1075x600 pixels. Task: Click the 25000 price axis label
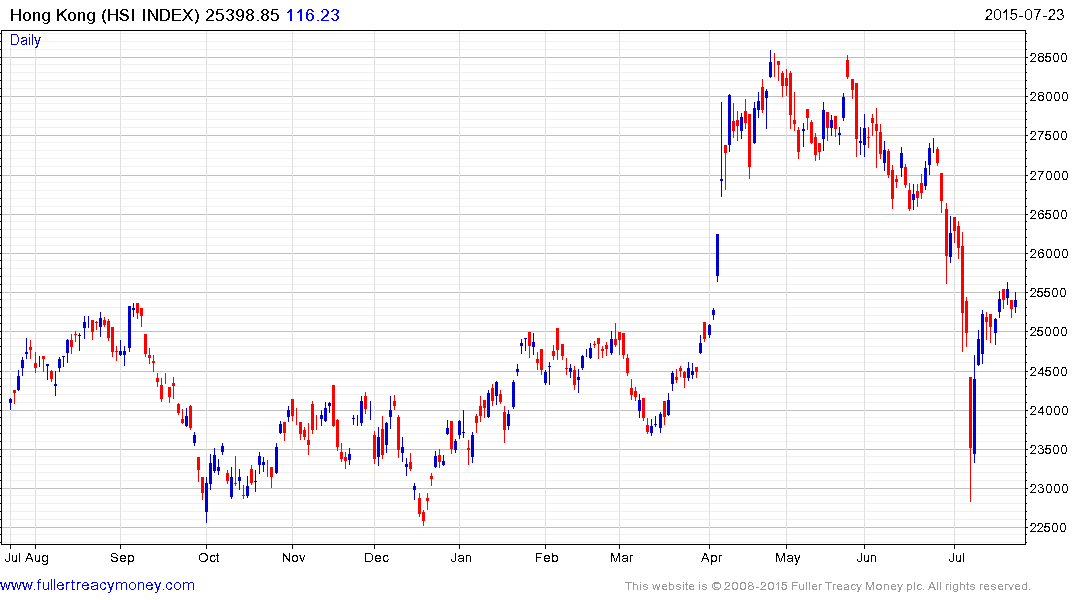pyautogui.click(x=1048, y=332)
